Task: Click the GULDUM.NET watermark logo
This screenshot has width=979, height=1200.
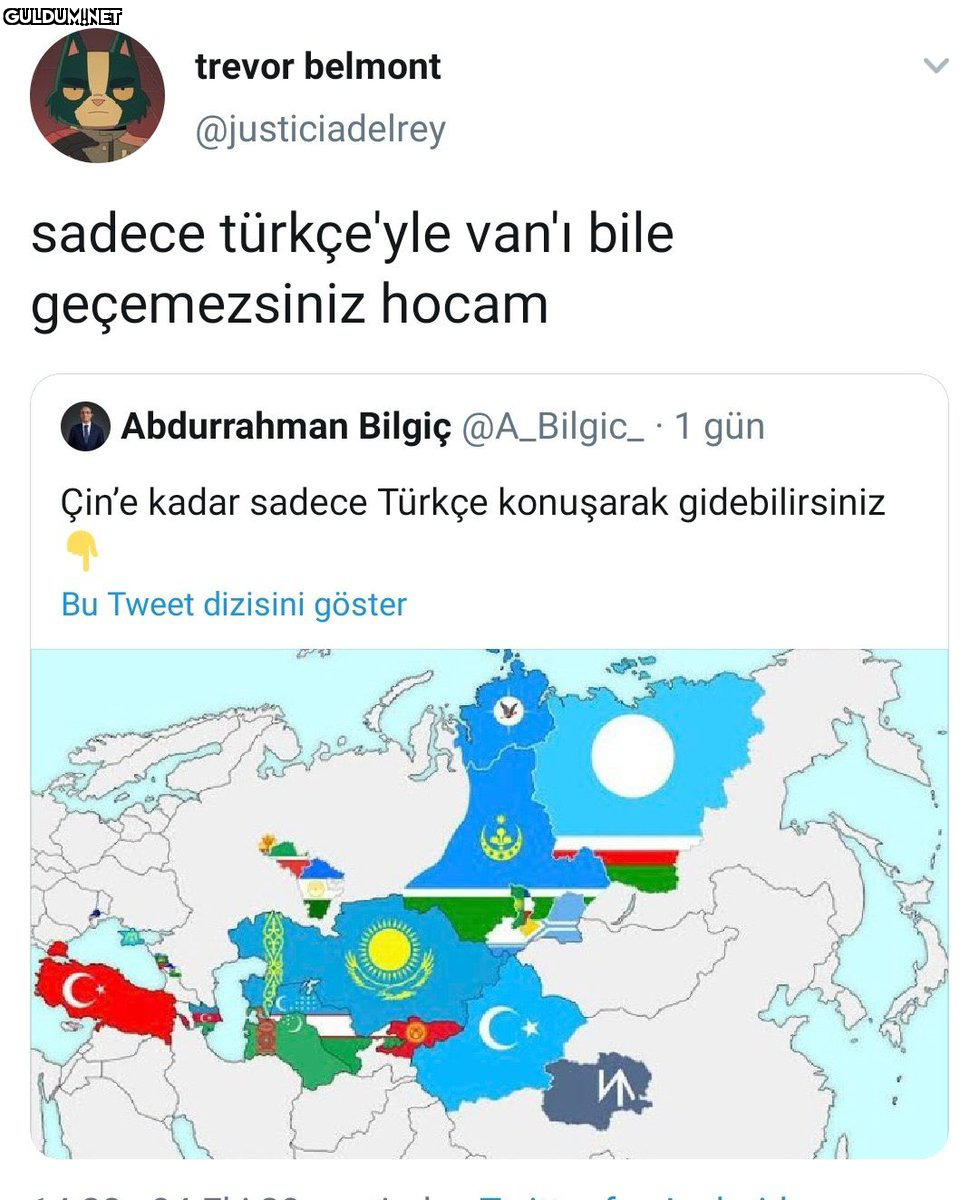Action: [62, 15]
